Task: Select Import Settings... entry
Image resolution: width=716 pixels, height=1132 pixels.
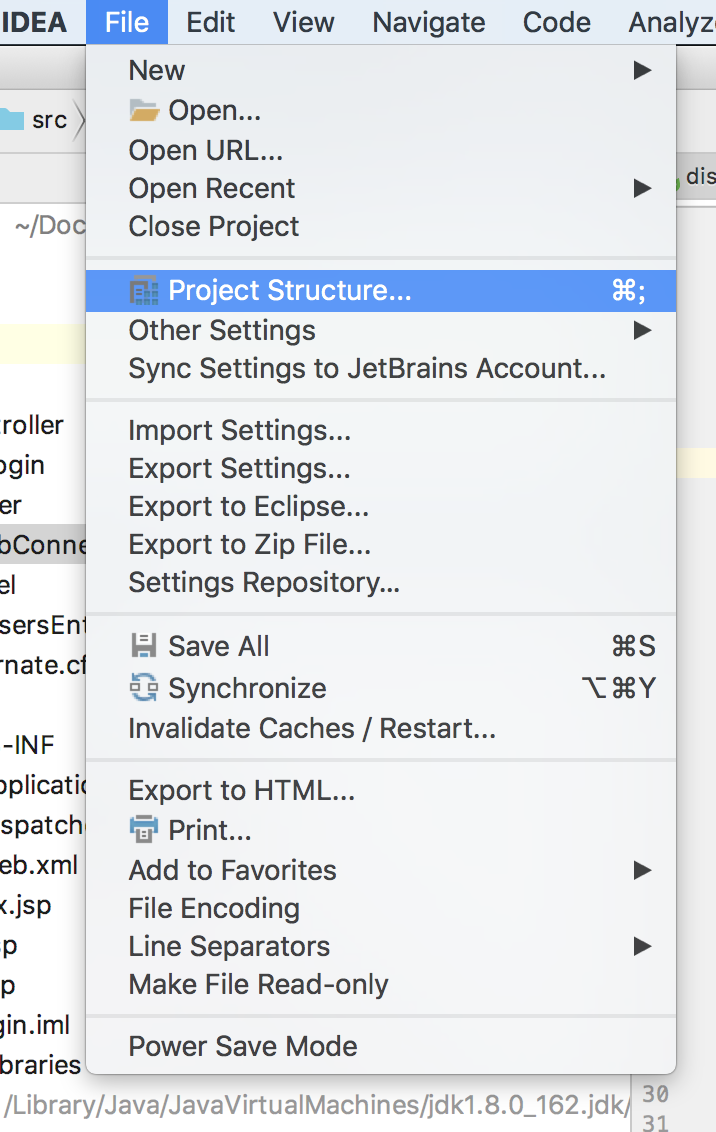Action: tap(380, 430)
